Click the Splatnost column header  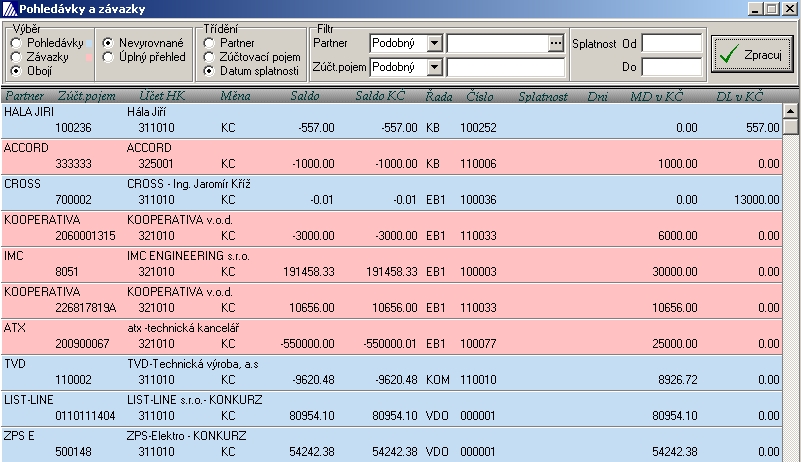tap(543, 96)
